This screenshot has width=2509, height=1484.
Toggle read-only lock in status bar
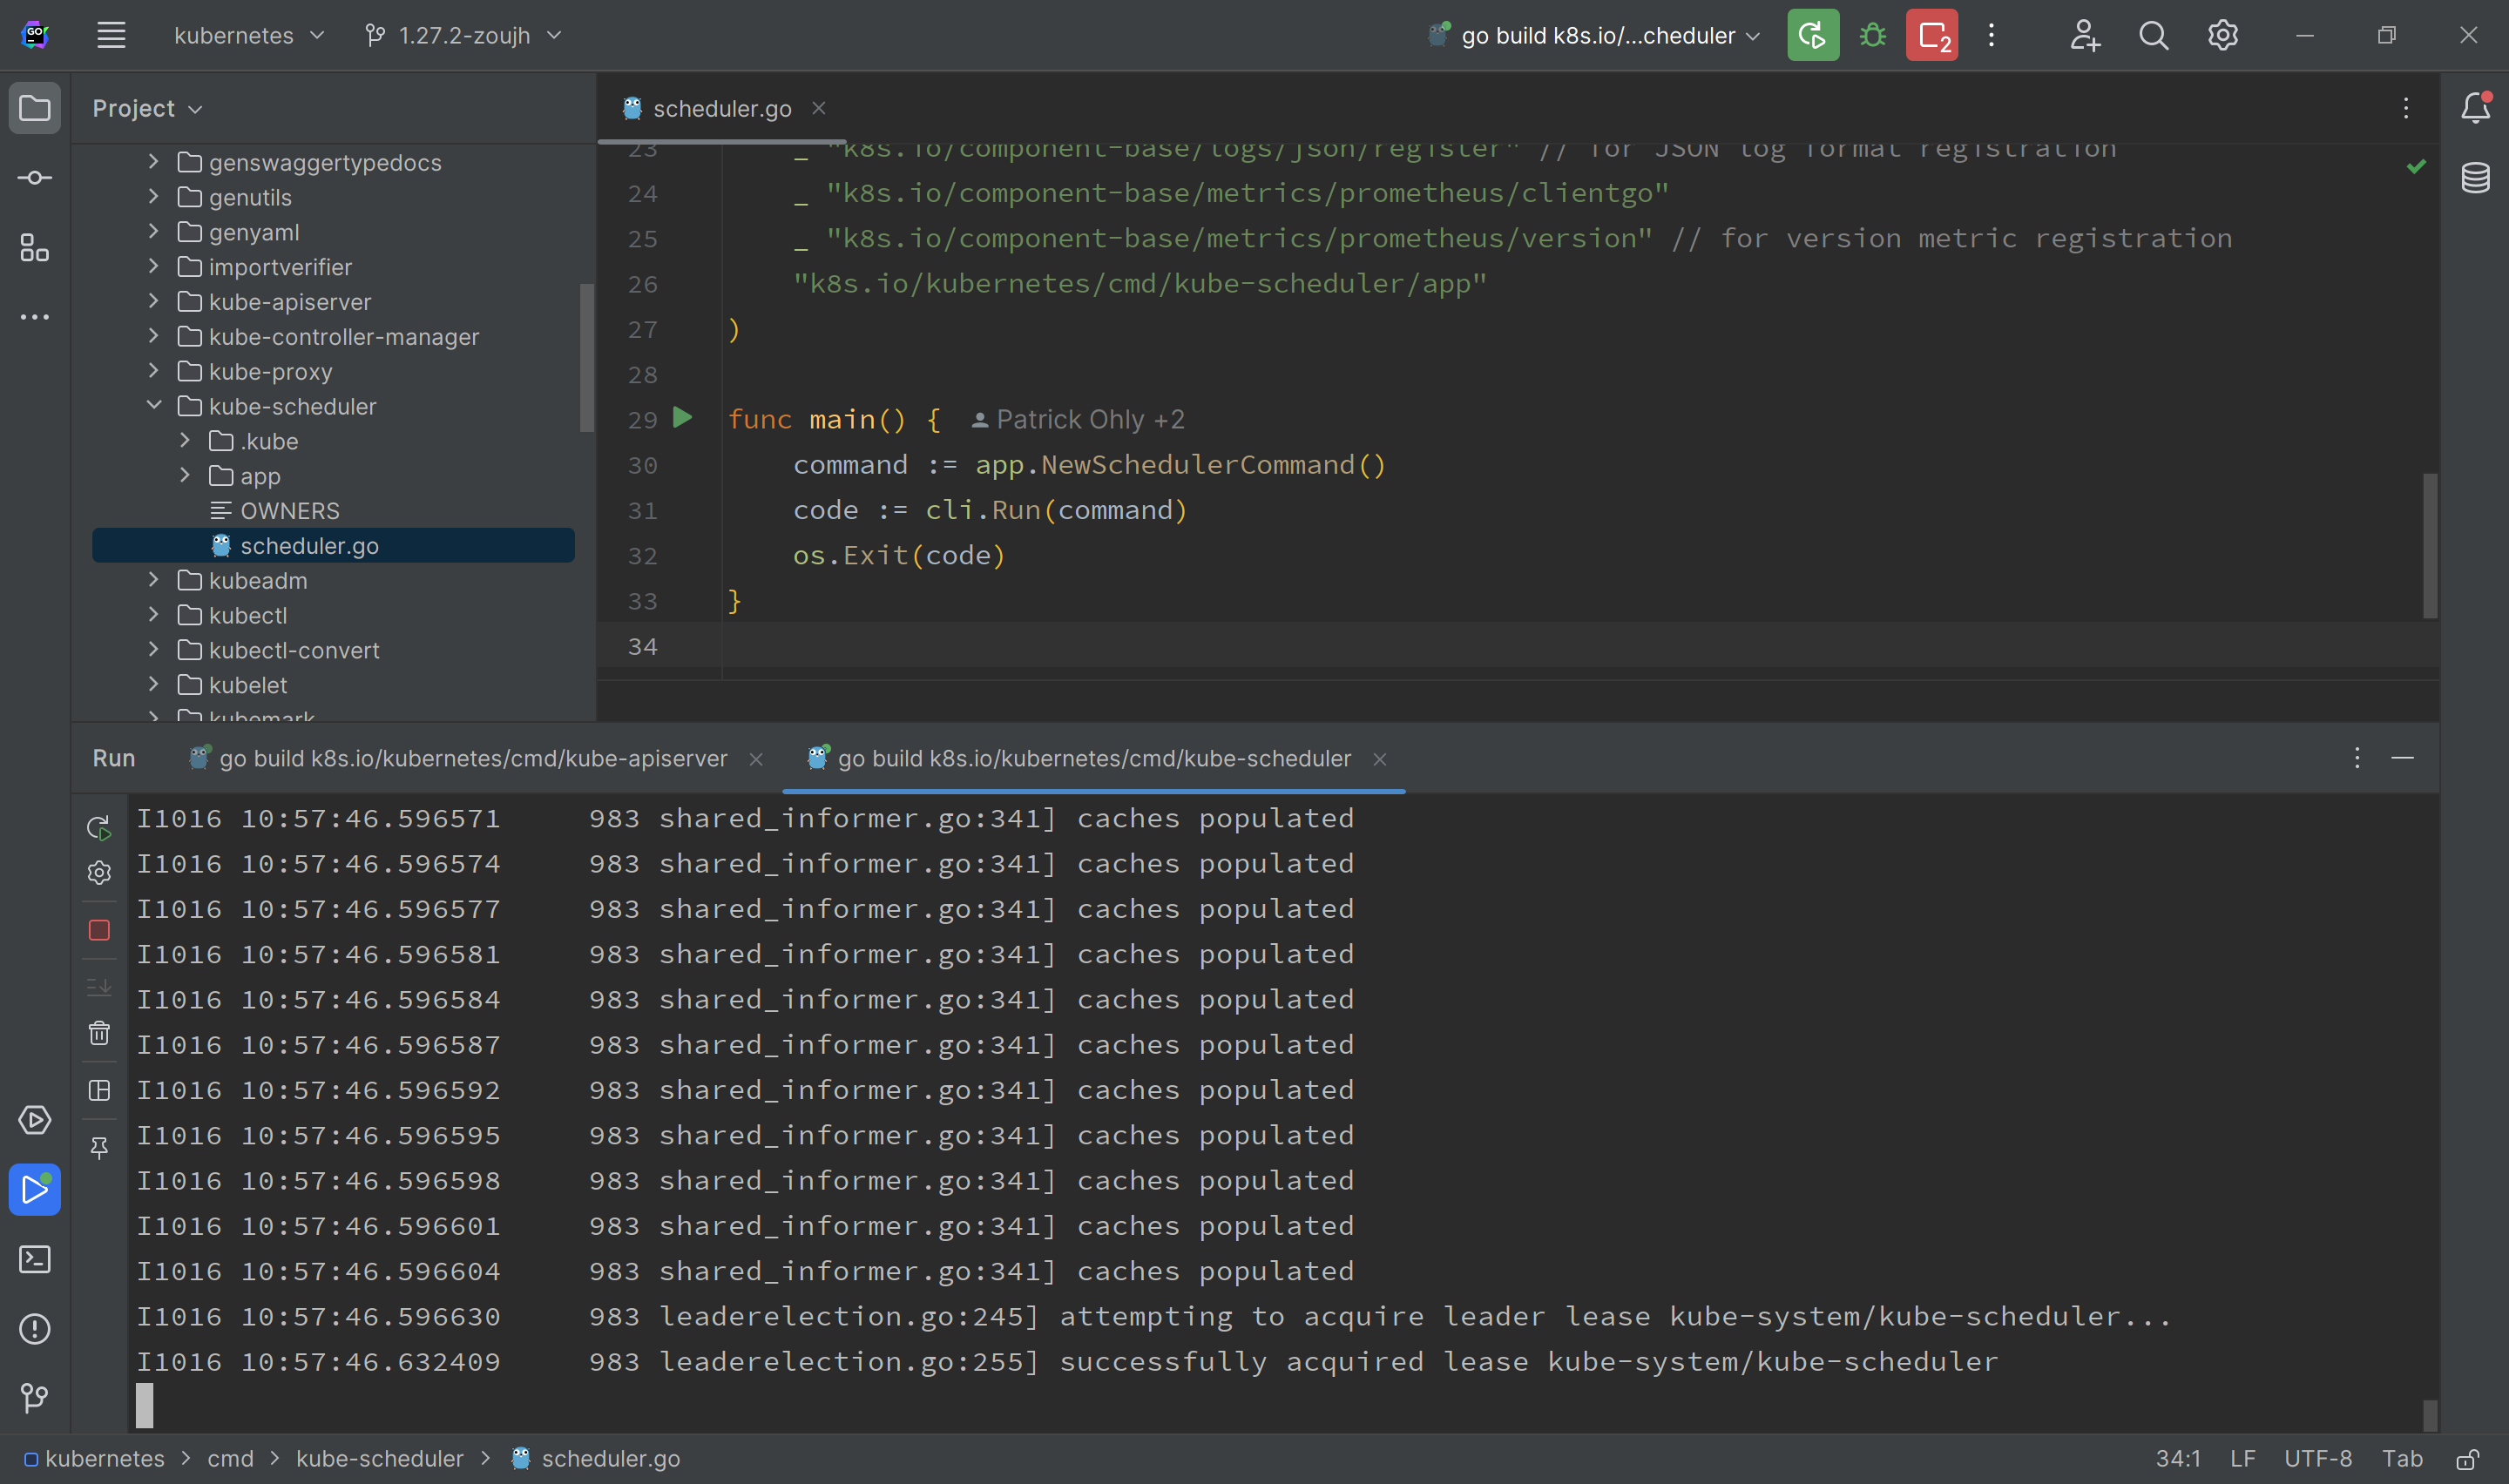click(x=2466, y=1459)
